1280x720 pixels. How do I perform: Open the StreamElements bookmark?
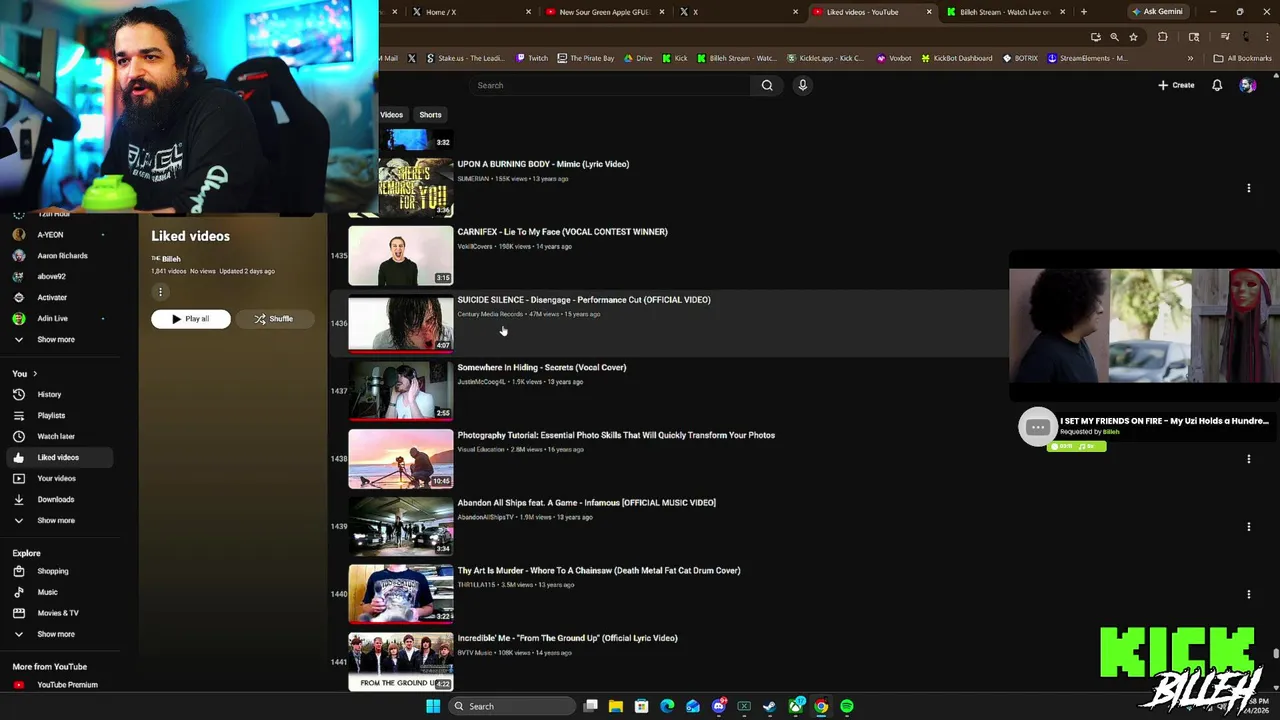pos(1087,58)
